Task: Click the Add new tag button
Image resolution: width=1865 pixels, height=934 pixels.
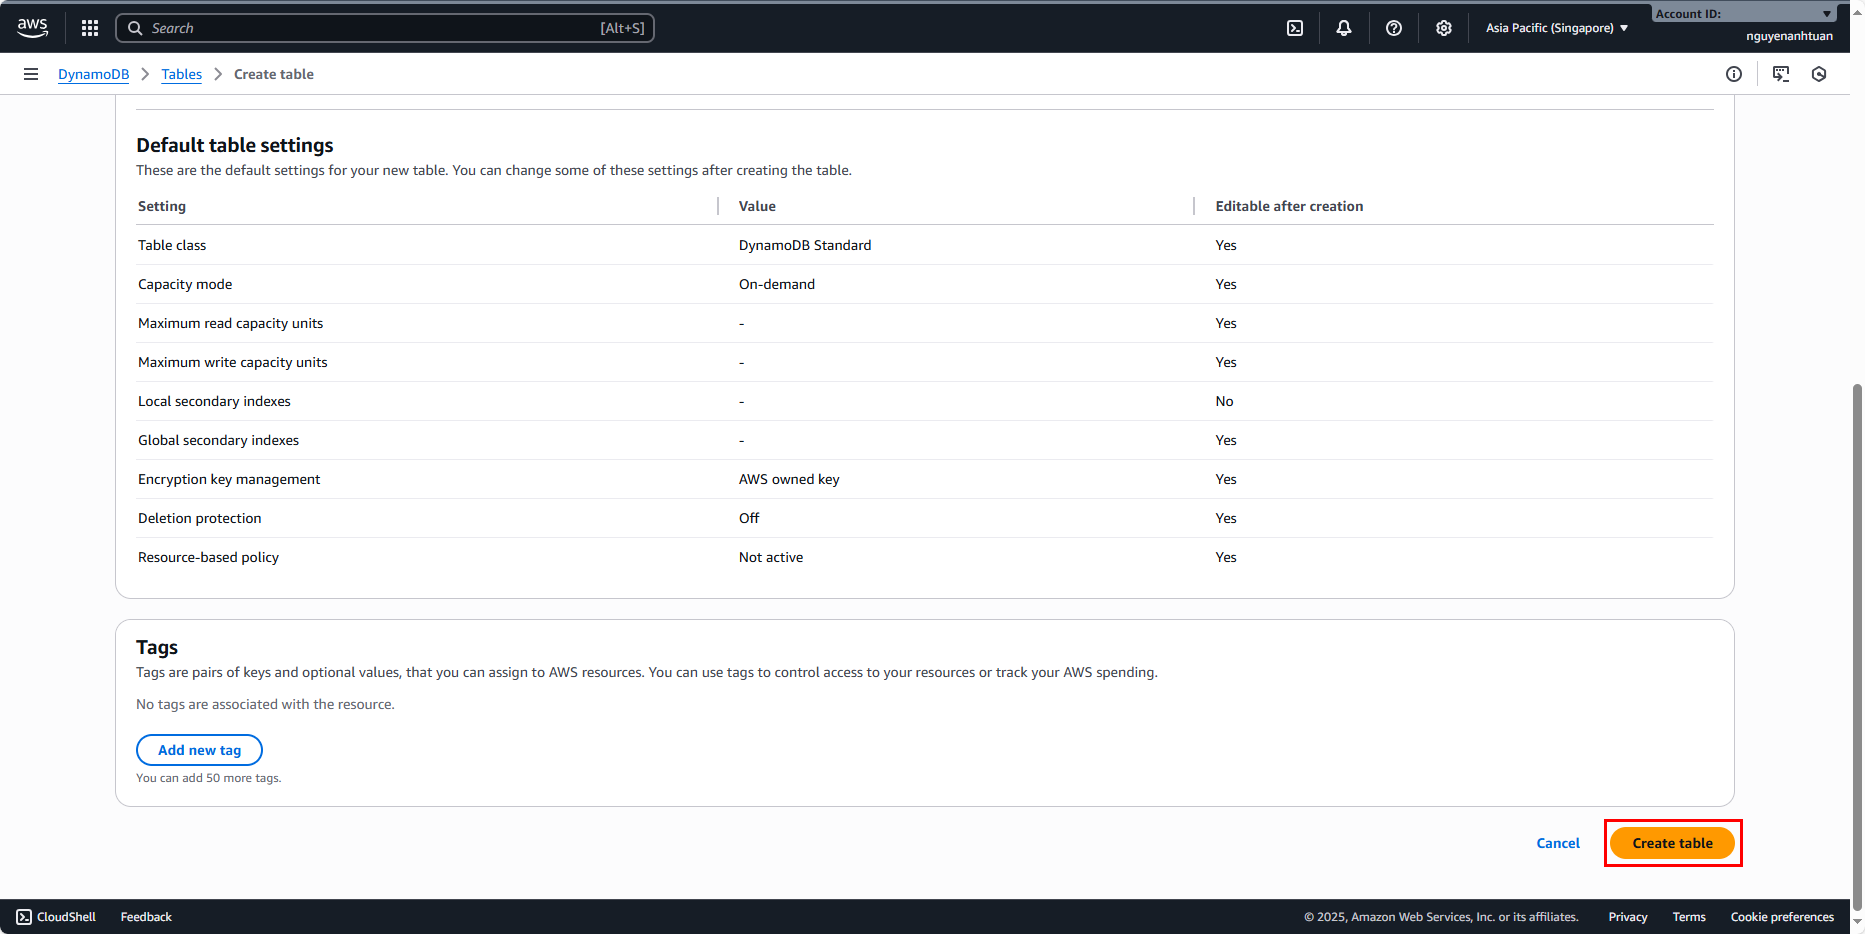Action: click(x=199, y=750)
